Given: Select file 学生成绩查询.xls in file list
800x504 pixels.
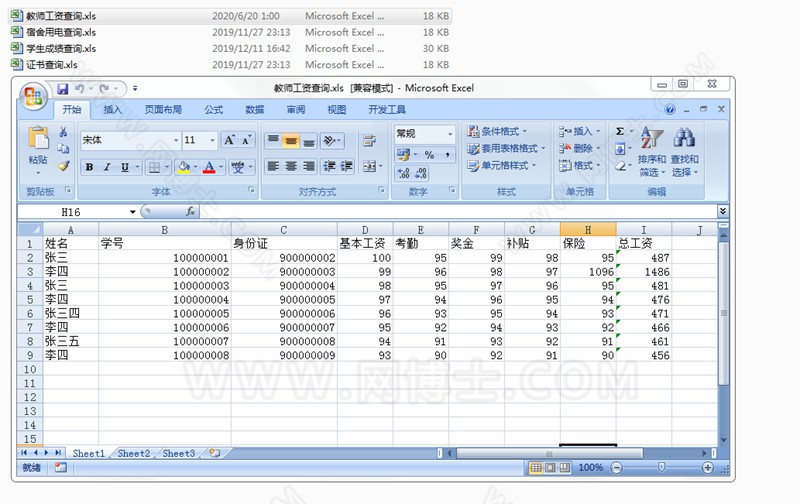Looking at the screenshot, I should pyautogui.click(x=61, y=48).
